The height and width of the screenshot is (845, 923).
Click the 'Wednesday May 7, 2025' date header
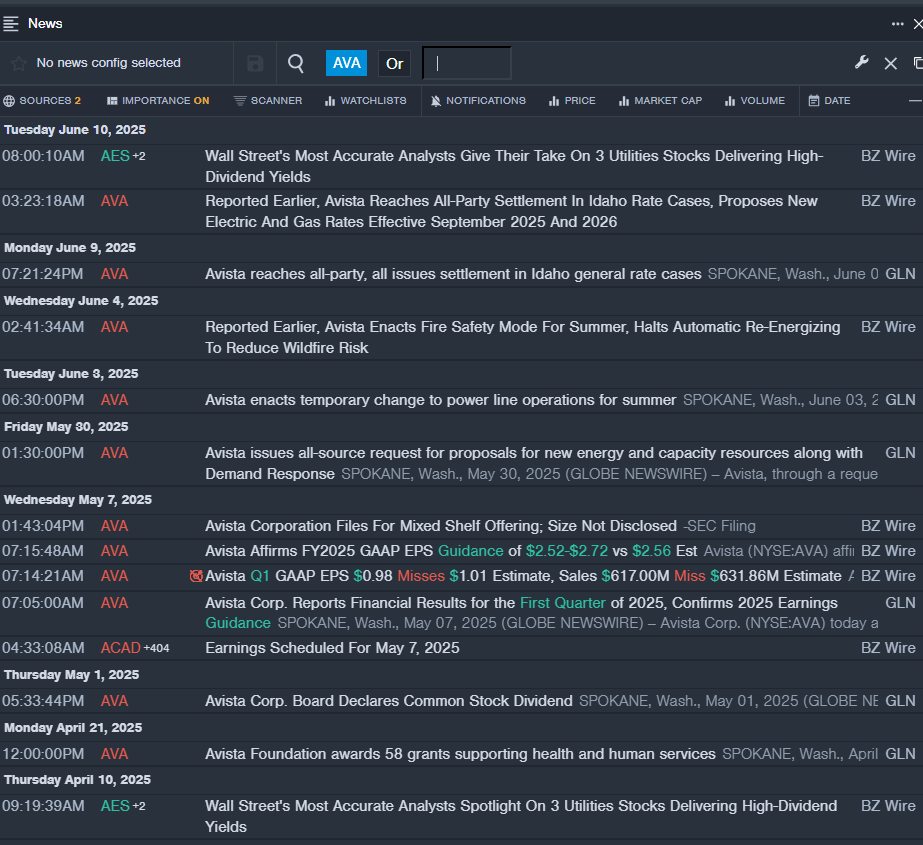78,500
